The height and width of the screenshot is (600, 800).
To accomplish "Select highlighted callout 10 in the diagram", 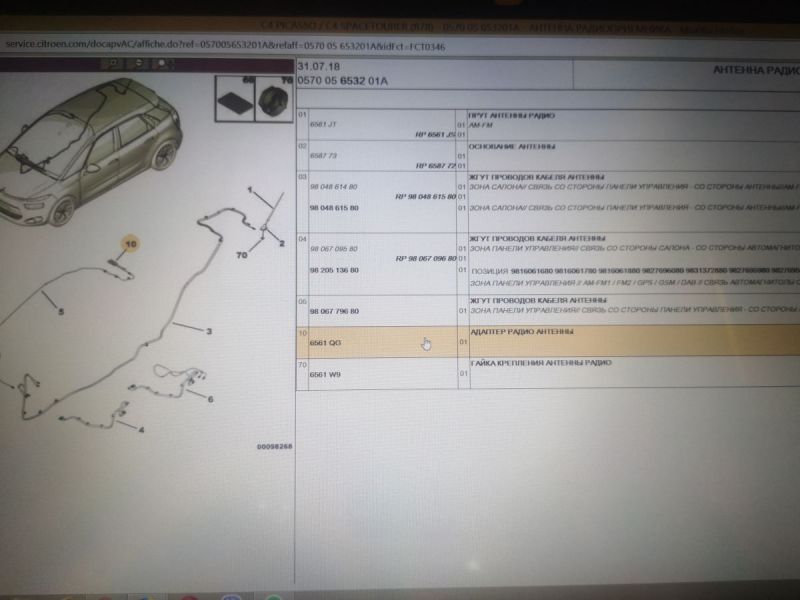I will (131, 243).
